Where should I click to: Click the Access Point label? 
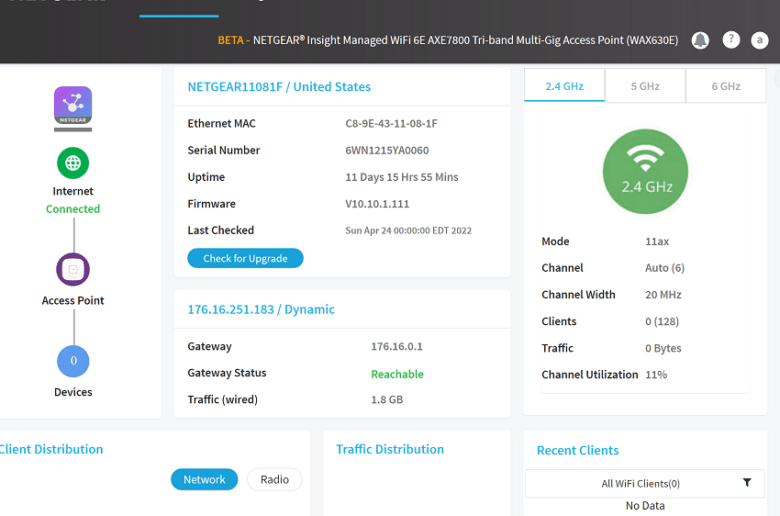[x=73, y=301]
